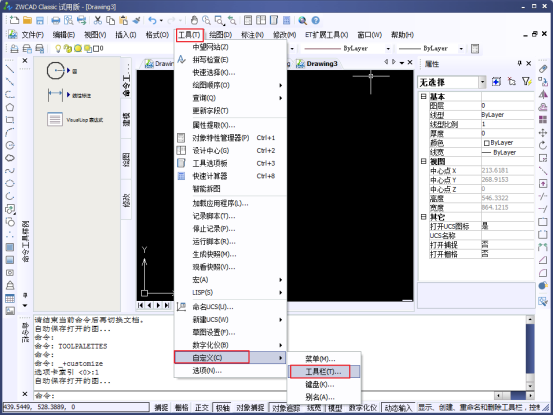Image resolution: width=553 pixels, height=416 pixels.
Task: Toggle 线宽 lineweight display in status bar
Action: pyautogui.click(x=314, y=408)
